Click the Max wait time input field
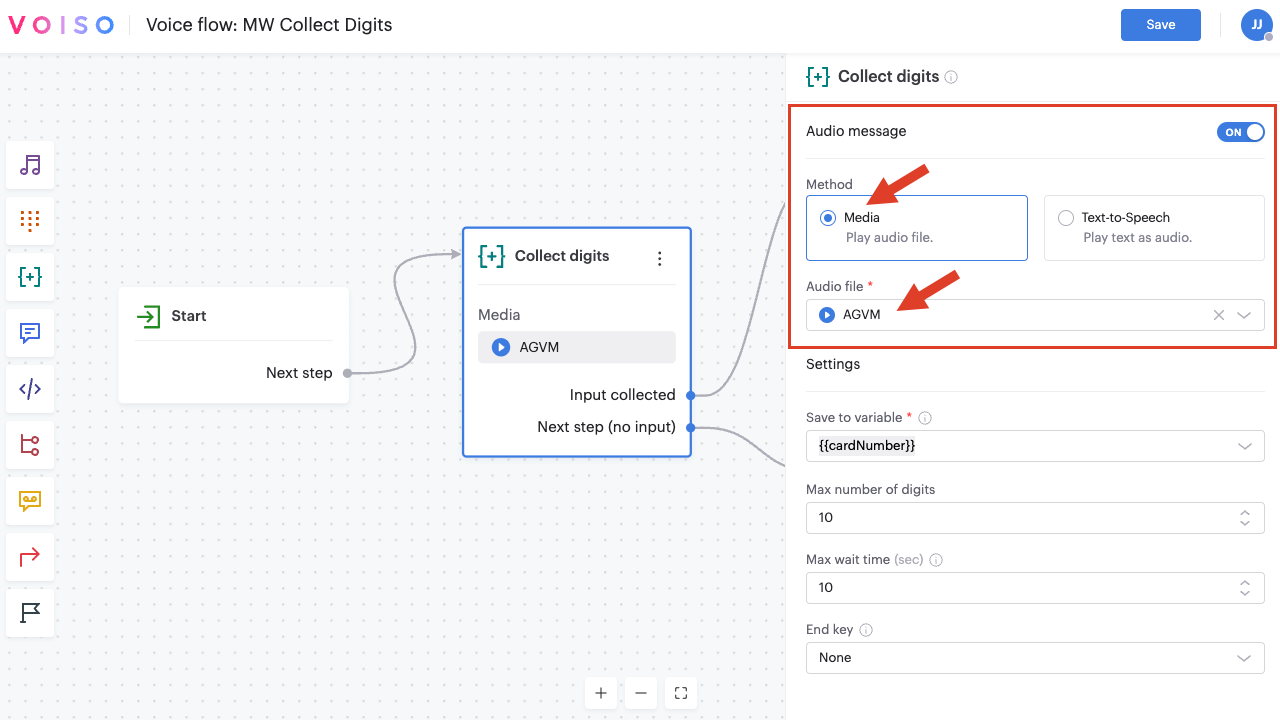The height and width of the screenshot is (720, 1280). (x=1035, y=588)
